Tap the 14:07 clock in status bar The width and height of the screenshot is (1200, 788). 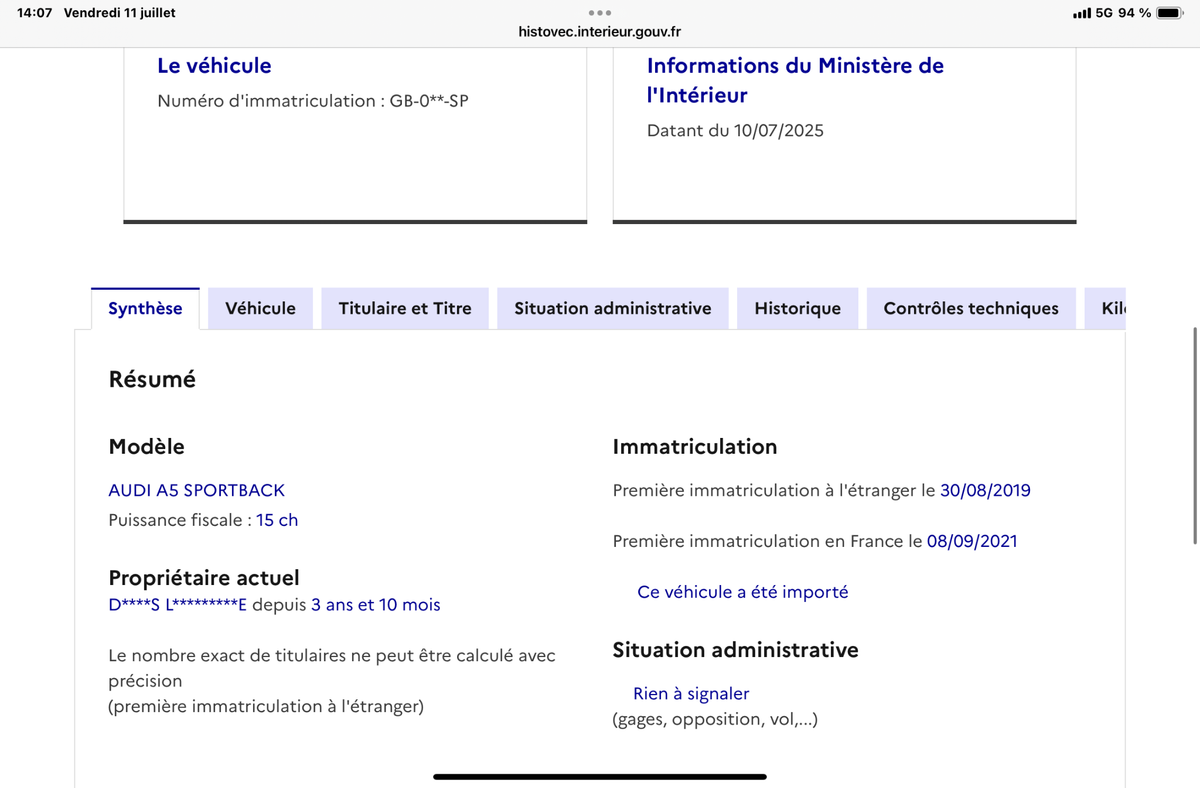(x=34, y=13)
